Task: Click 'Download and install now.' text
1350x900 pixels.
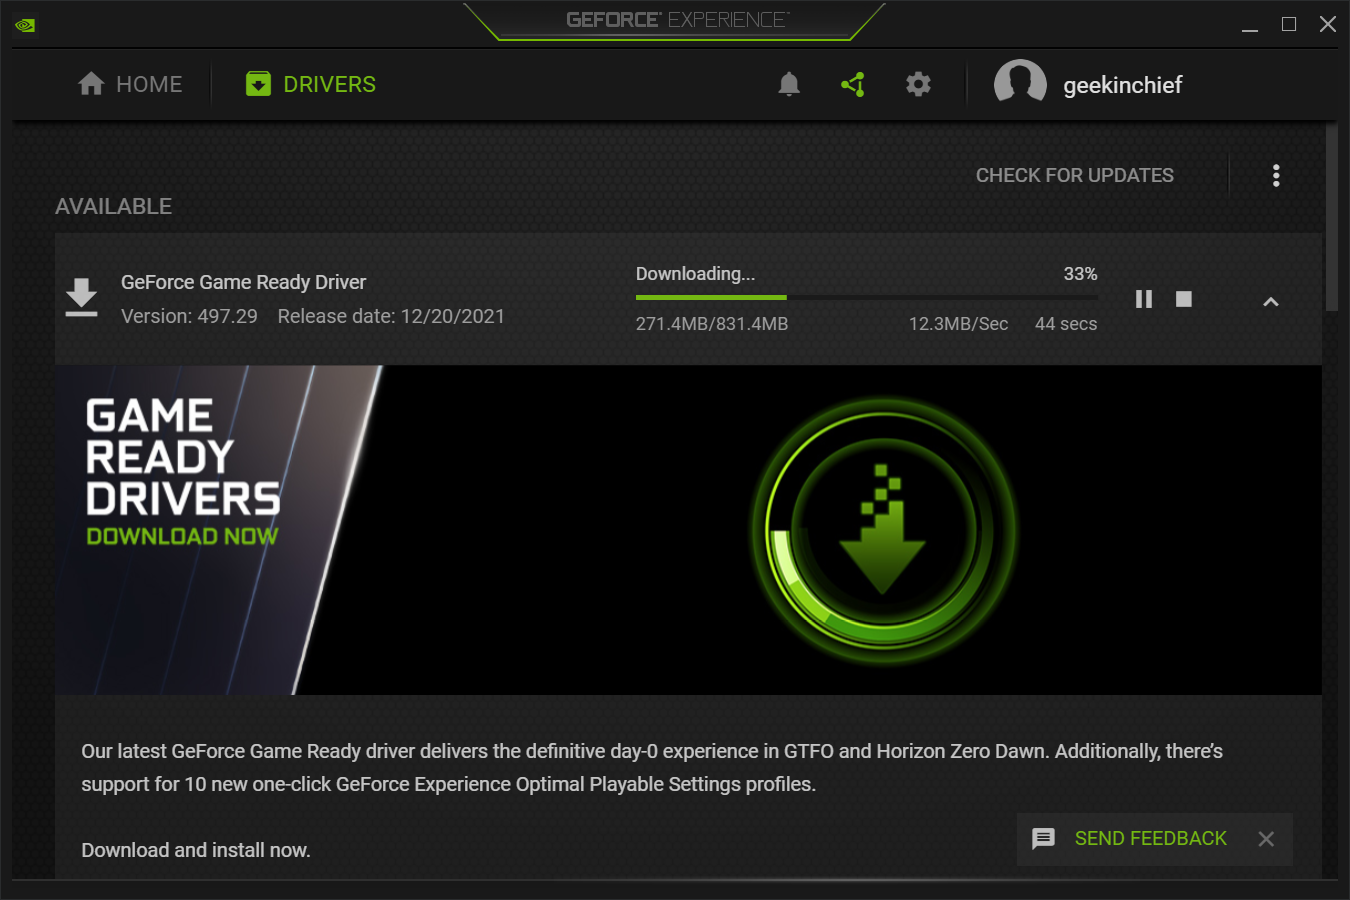Action: point(196,850)
